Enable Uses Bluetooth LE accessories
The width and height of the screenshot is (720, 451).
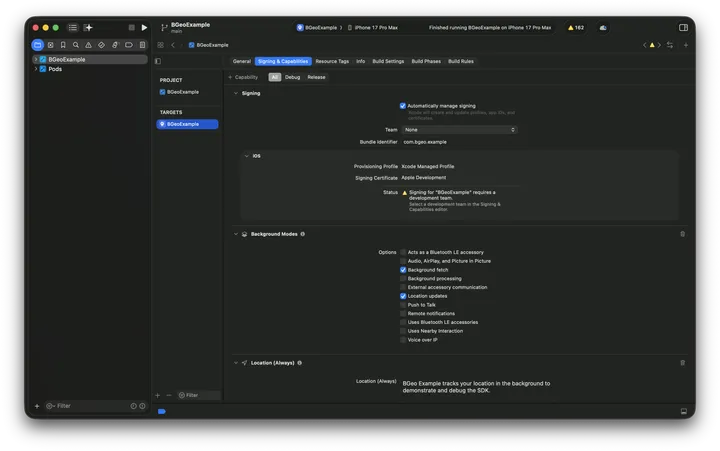(403, 322)
